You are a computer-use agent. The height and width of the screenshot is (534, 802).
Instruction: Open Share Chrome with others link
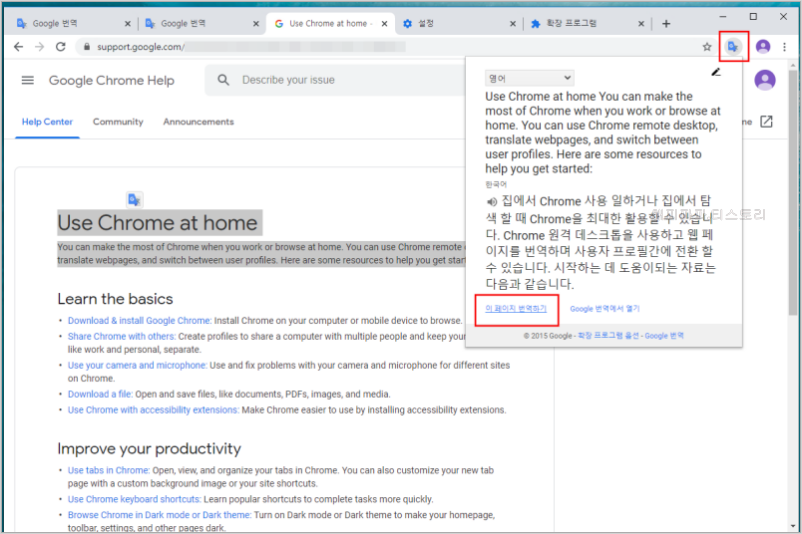tap(122, 337)
